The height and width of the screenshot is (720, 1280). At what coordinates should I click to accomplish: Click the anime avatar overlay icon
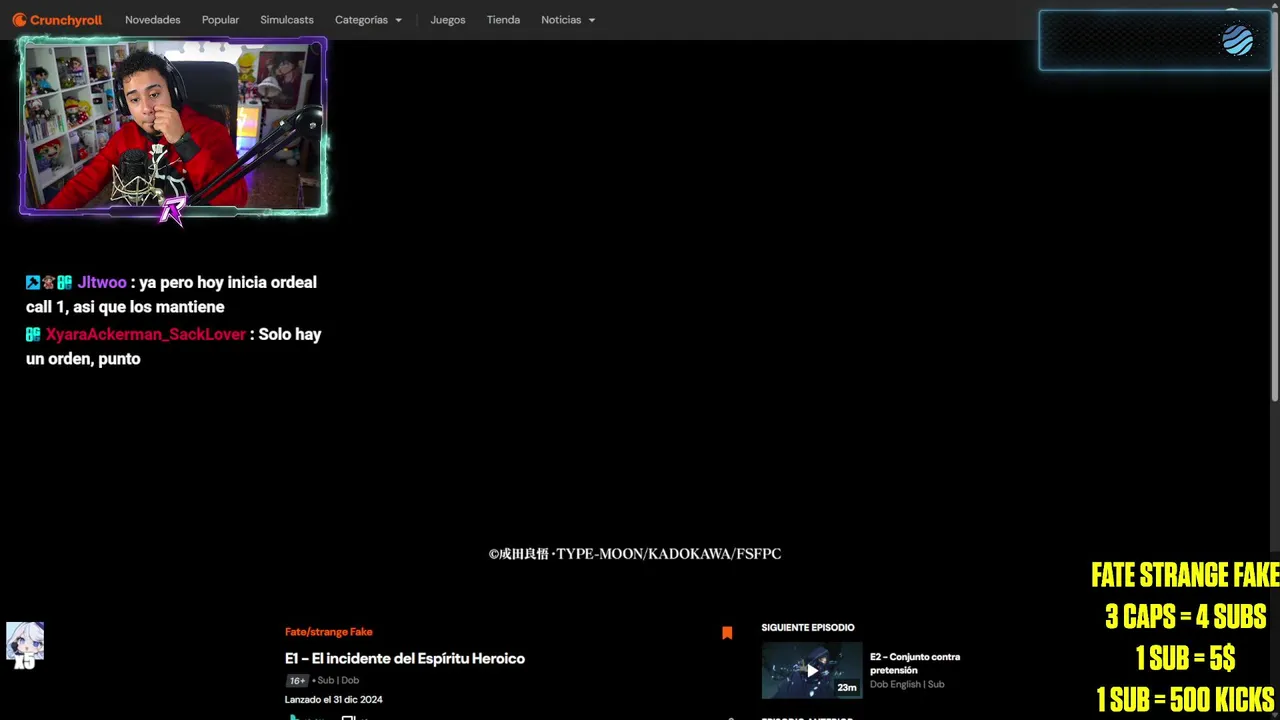pos(25,642)
